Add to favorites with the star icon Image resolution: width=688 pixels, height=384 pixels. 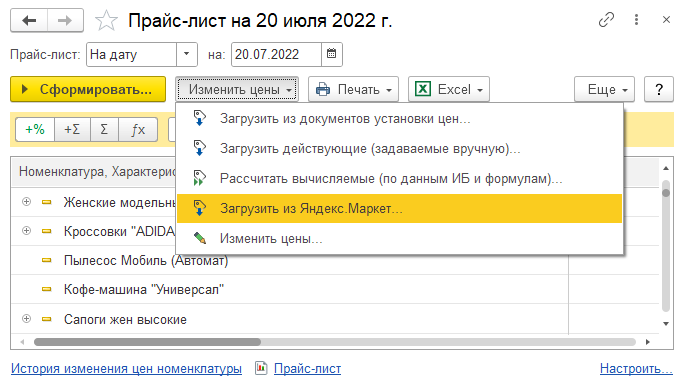pyautogui.click(x=106, y=21)
